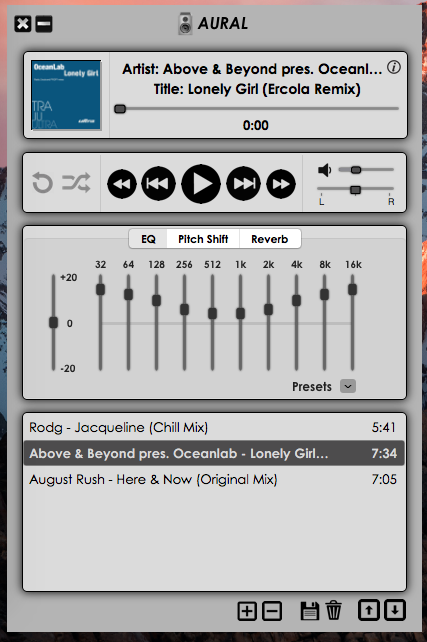Seek forward with the fast-forward button
Screen dimensions: 427x642
point(281,184)
